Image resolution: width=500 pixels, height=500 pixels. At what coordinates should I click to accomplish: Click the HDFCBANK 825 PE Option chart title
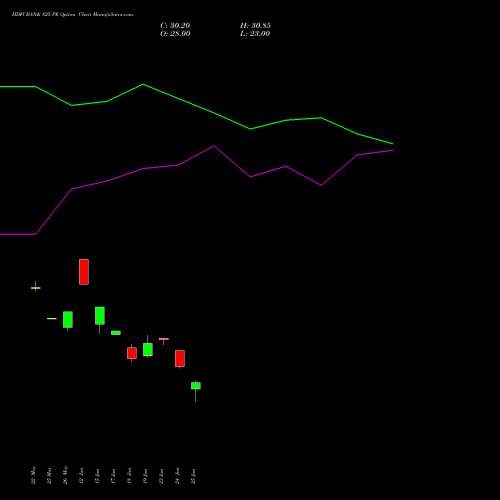(72, 14)
